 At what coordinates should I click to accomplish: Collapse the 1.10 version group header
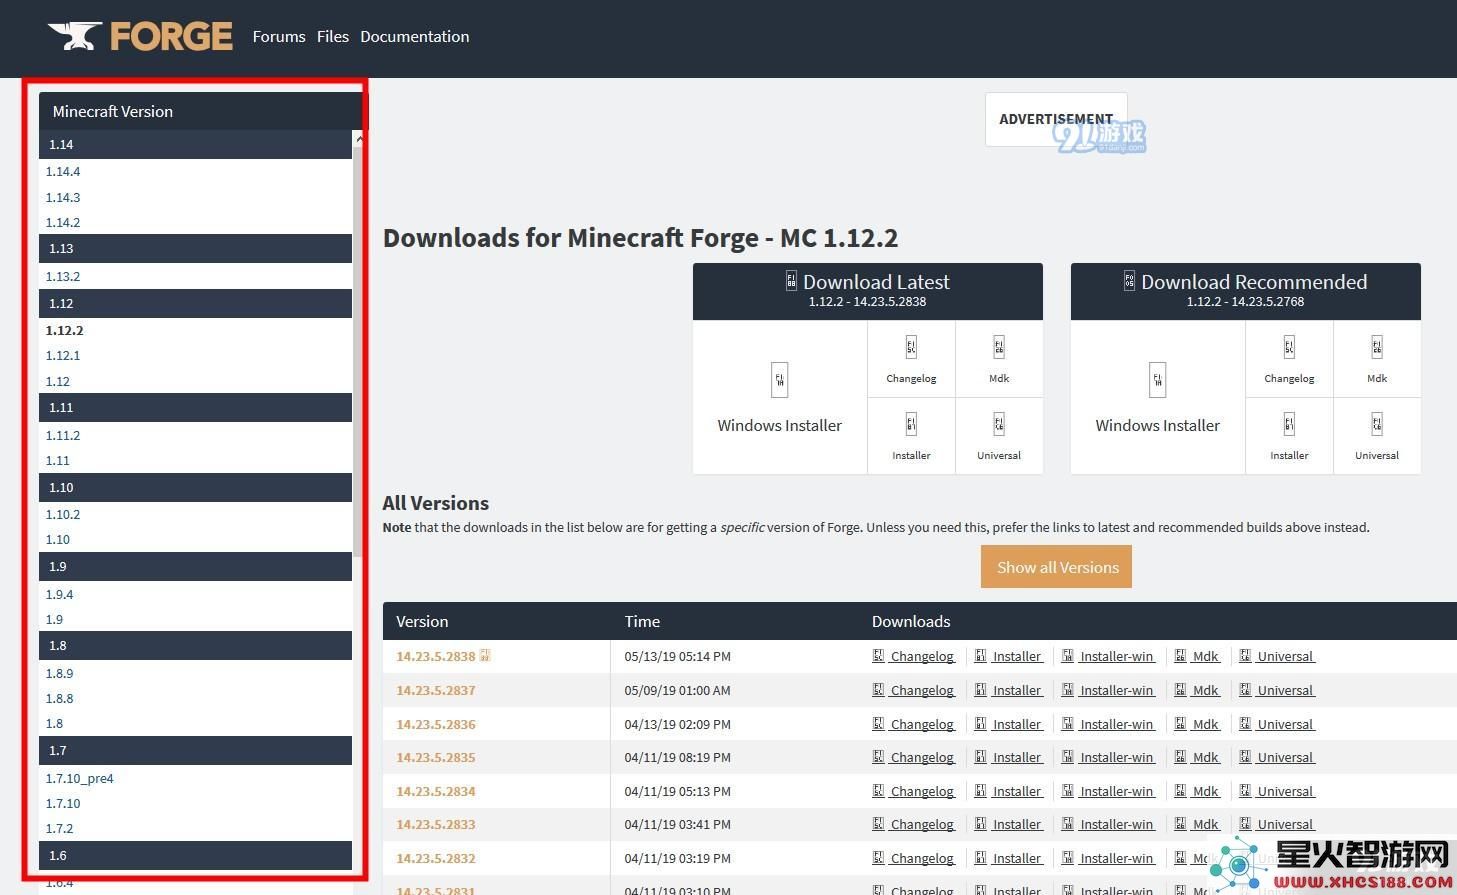click(x=195, y=487)
